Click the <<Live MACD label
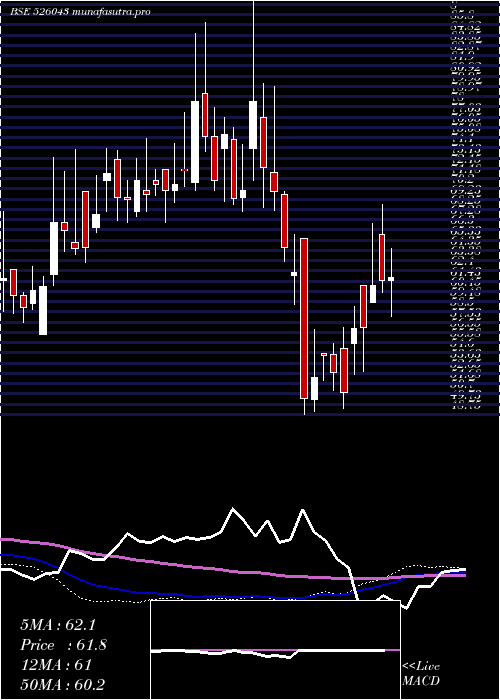The width and height of the screenshot is (500, 700). click(421, 674)
